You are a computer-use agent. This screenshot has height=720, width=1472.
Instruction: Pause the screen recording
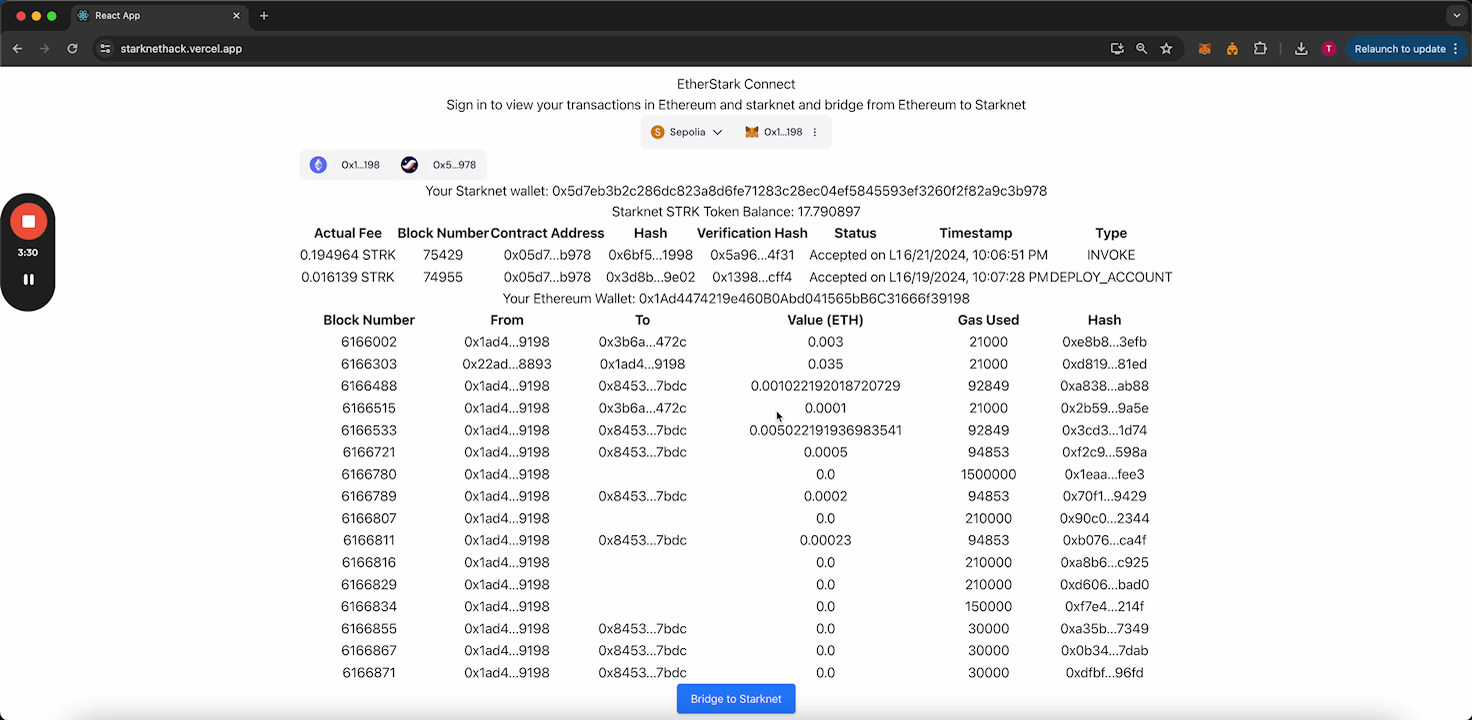pos(28,280)
